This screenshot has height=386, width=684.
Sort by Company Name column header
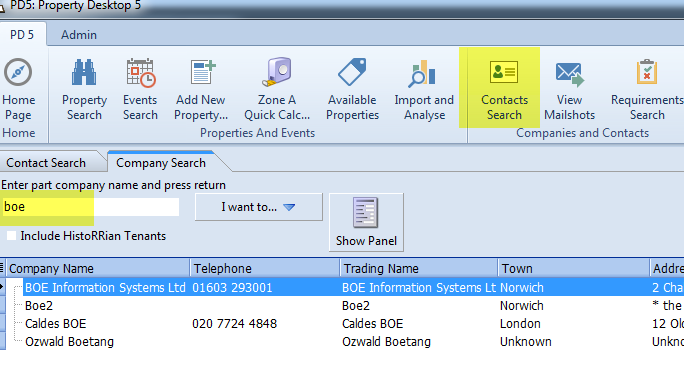pyautogui.click(x=98, y=268)
